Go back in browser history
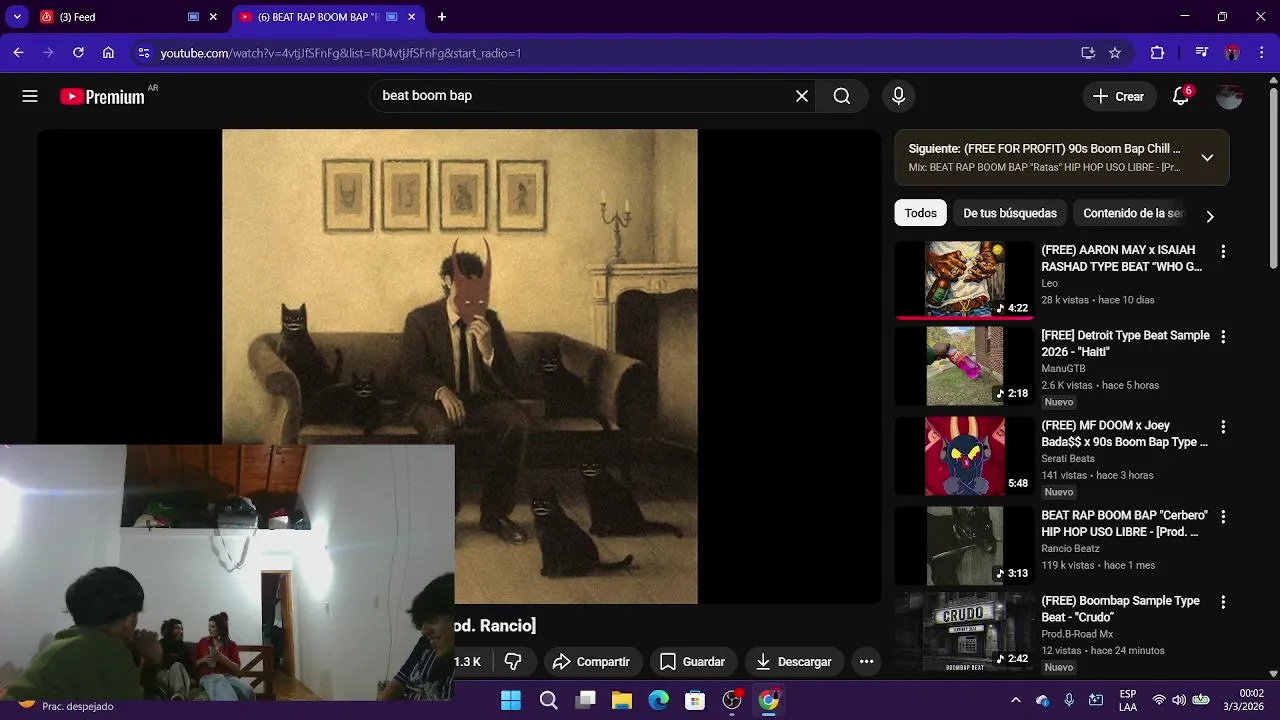This screenshot has height=720, width=1280. 18,53
